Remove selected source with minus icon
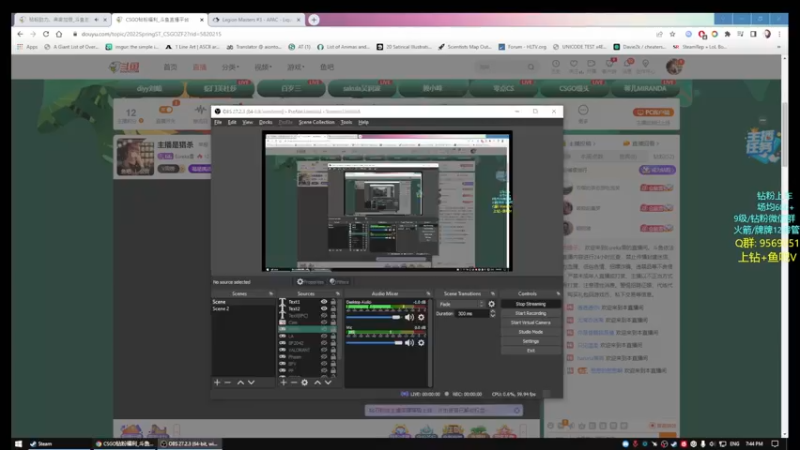Screen dimensions: 800x450 (294, 382)
